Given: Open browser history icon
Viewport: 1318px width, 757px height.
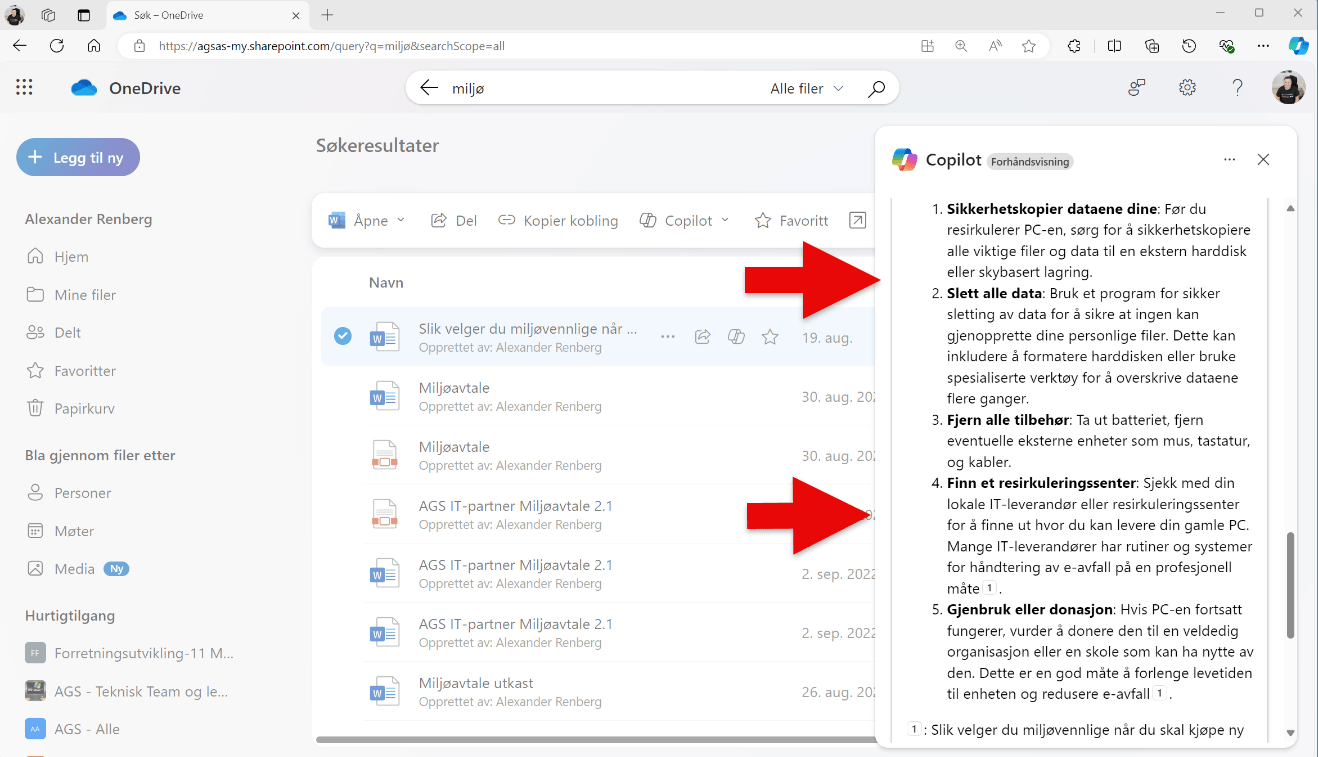Looking at the screenshot, I should [1189, 46].
